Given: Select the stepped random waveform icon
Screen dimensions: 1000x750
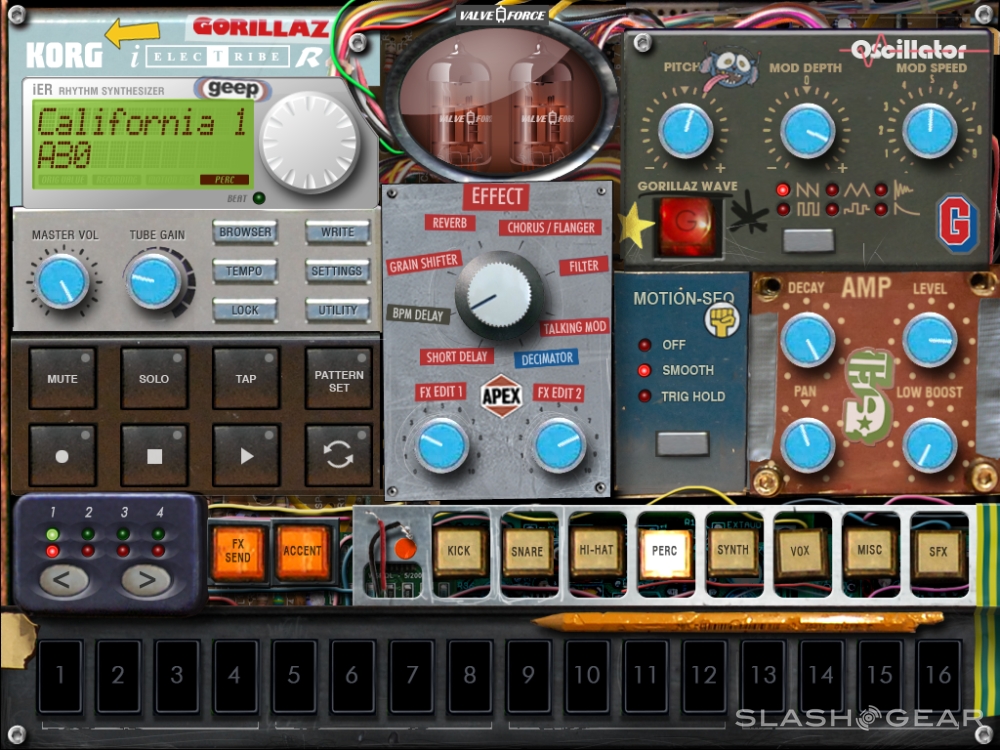Looking at the screenshot, I should 857,209.
